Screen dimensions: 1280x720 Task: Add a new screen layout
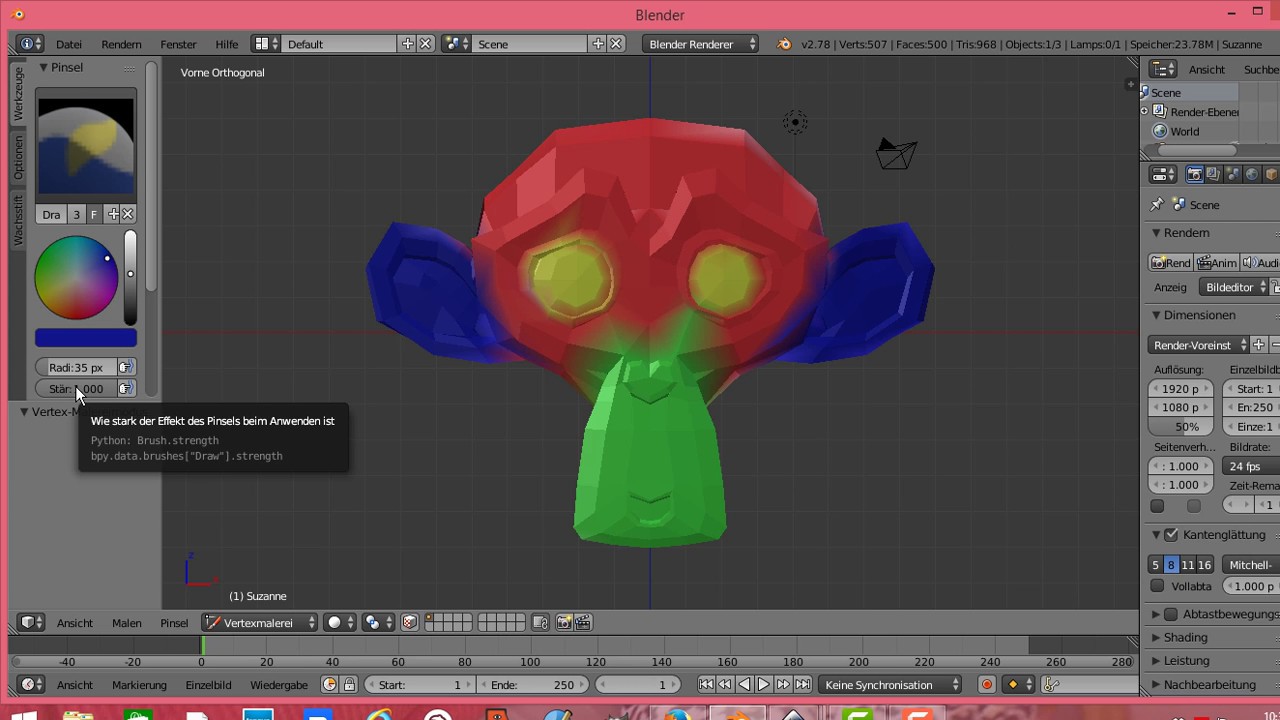coord(408,44)
